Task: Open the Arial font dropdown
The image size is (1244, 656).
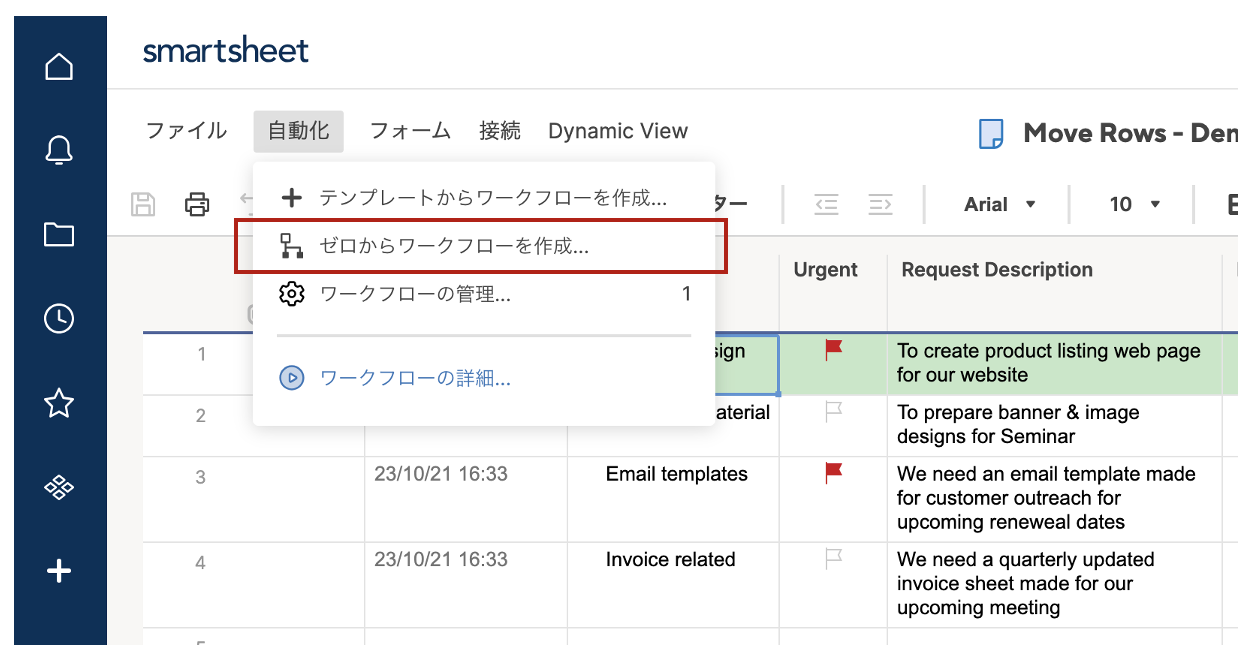Action: click(x=1000, y=205)
